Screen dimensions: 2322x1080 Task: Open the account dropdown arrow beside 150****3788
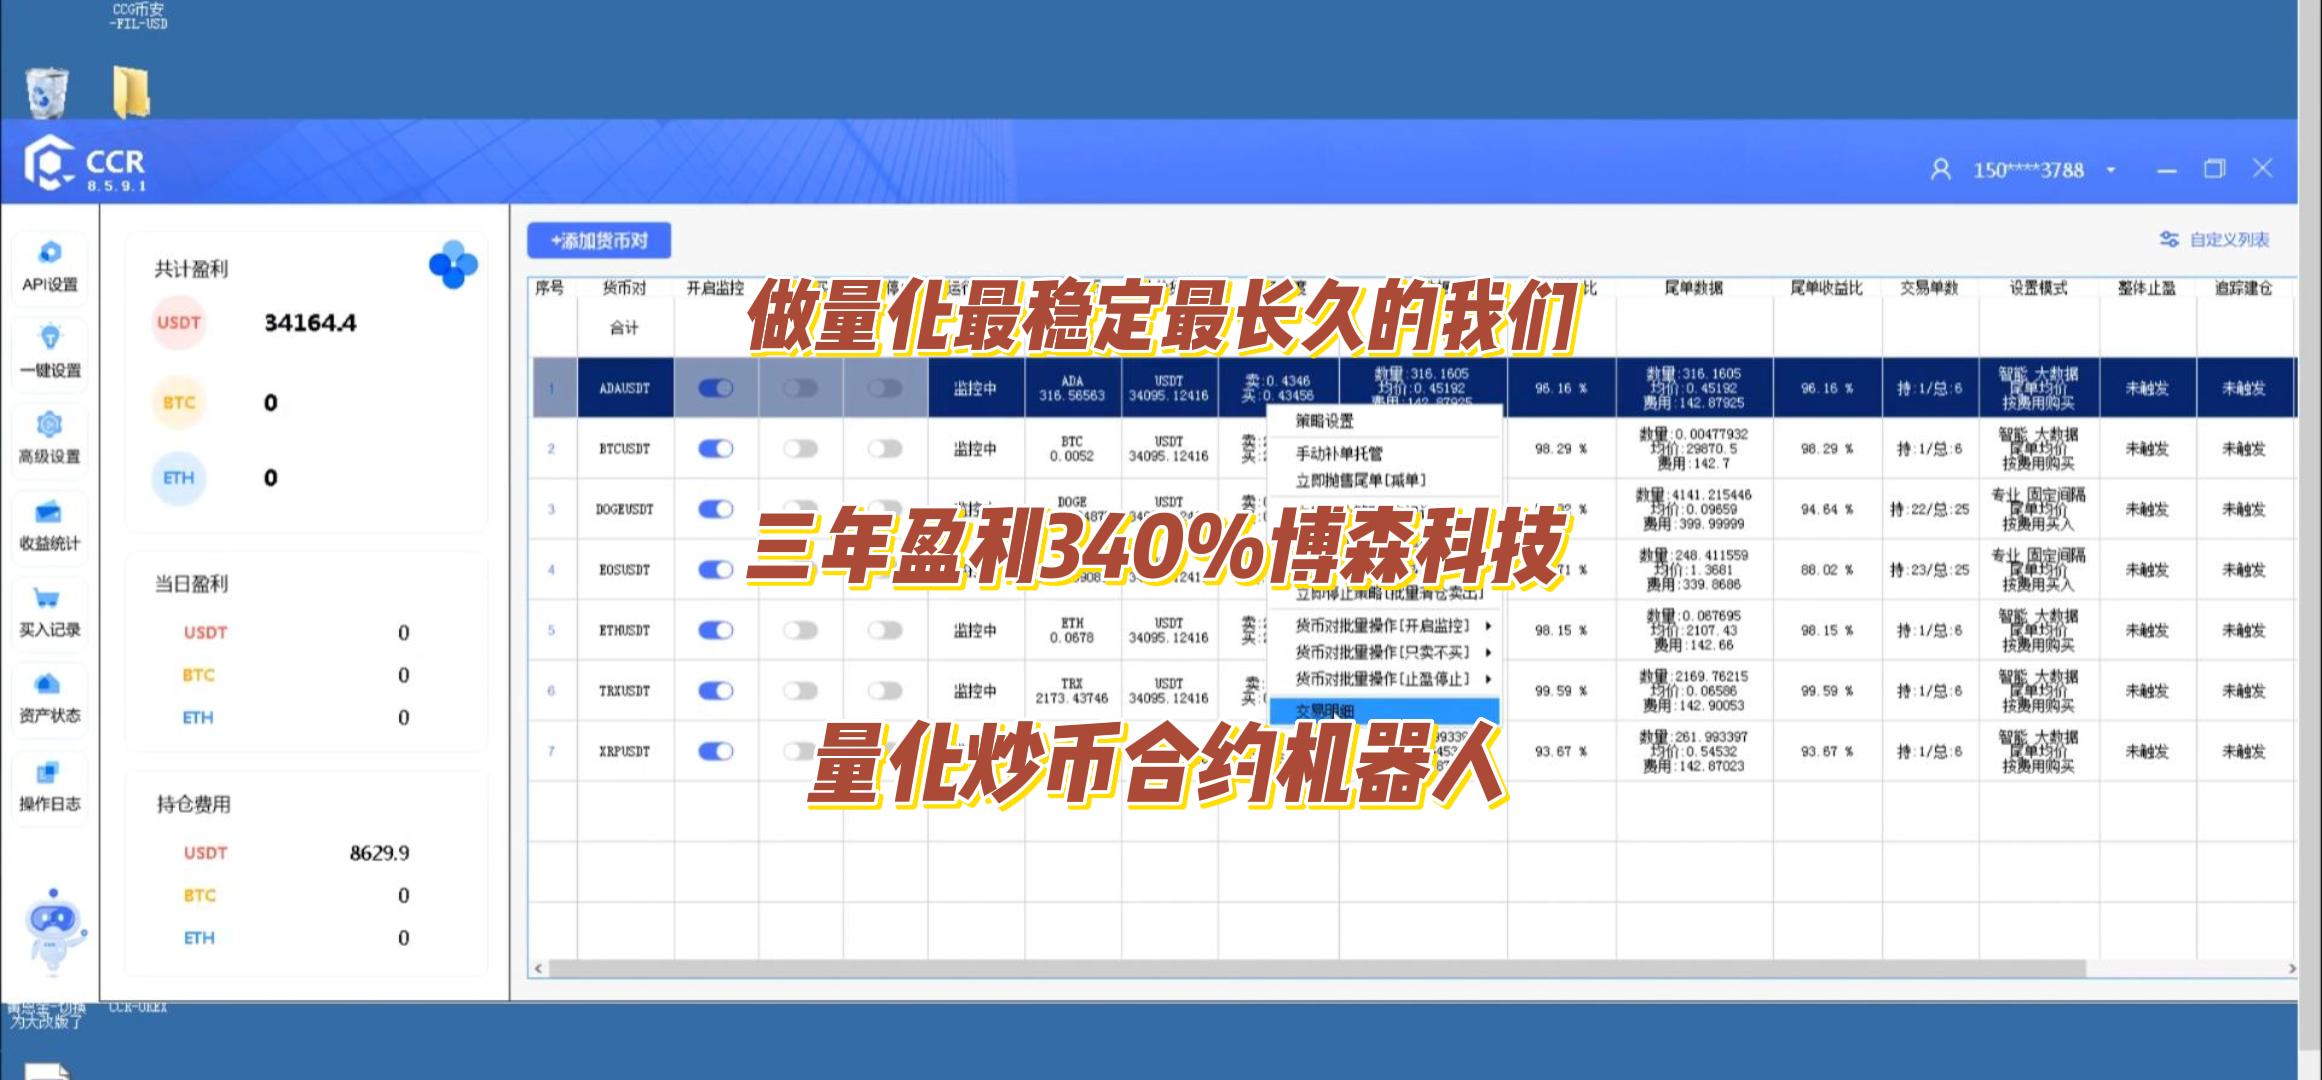(x=2111, y=171)
